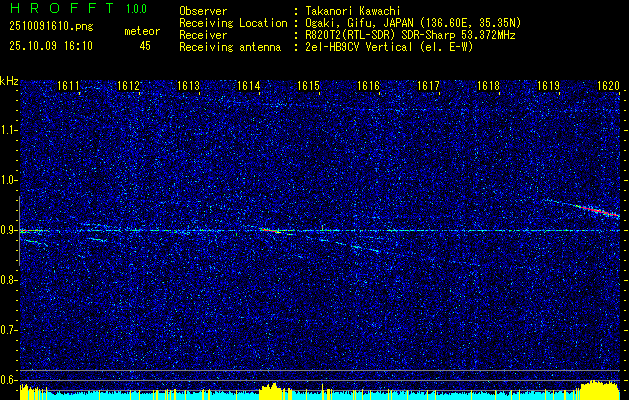Click the 'Observer' field label
Viewport: 629px width, 400px height.
[203, 11]
